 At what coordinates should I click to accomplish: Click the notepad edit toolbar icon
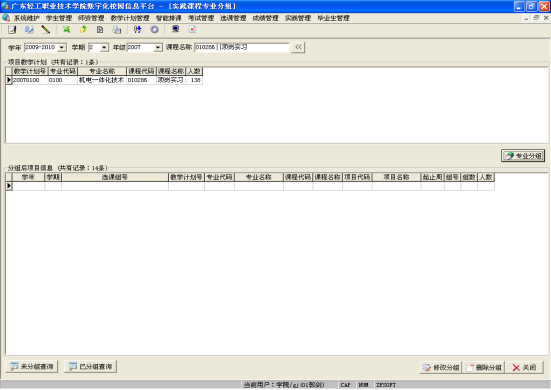[12, 30]
